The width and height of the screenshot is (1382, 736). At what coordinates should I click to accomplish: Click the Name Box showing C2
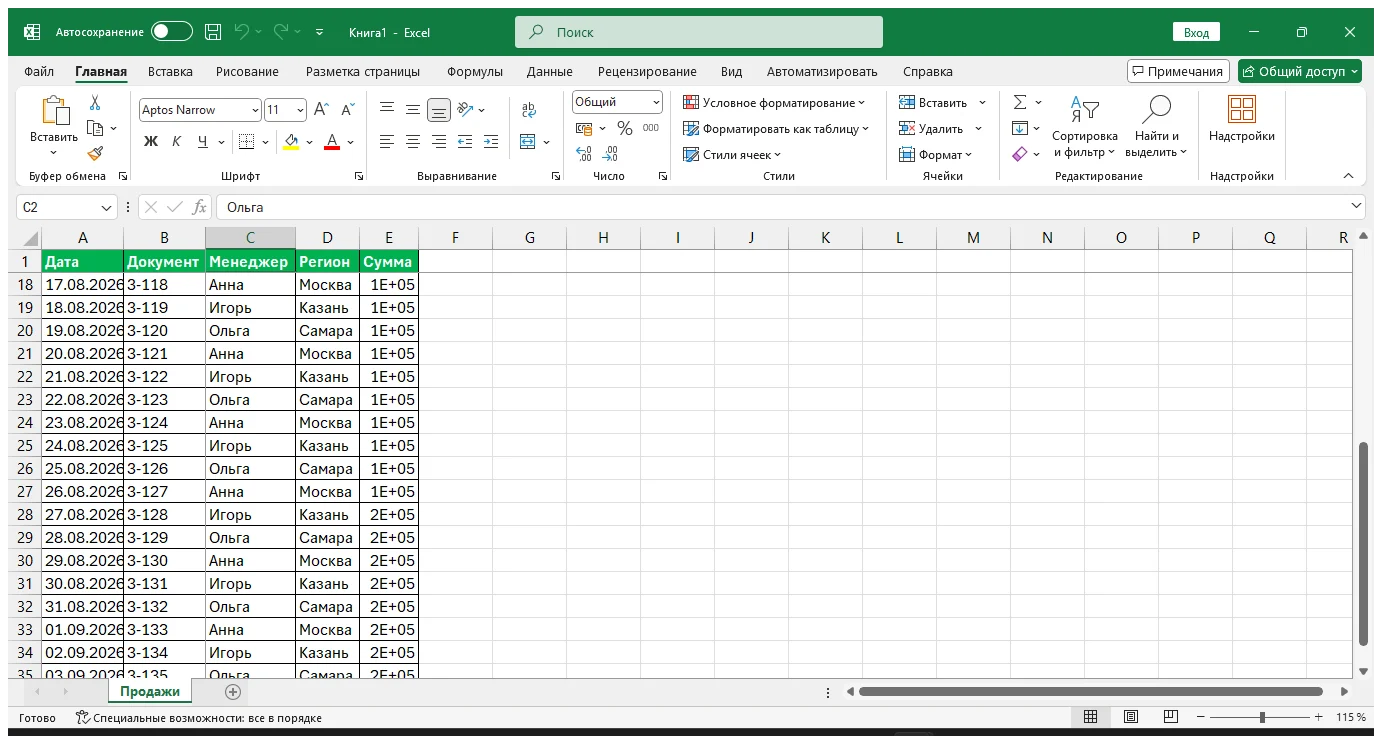click(x=68, y=207)
